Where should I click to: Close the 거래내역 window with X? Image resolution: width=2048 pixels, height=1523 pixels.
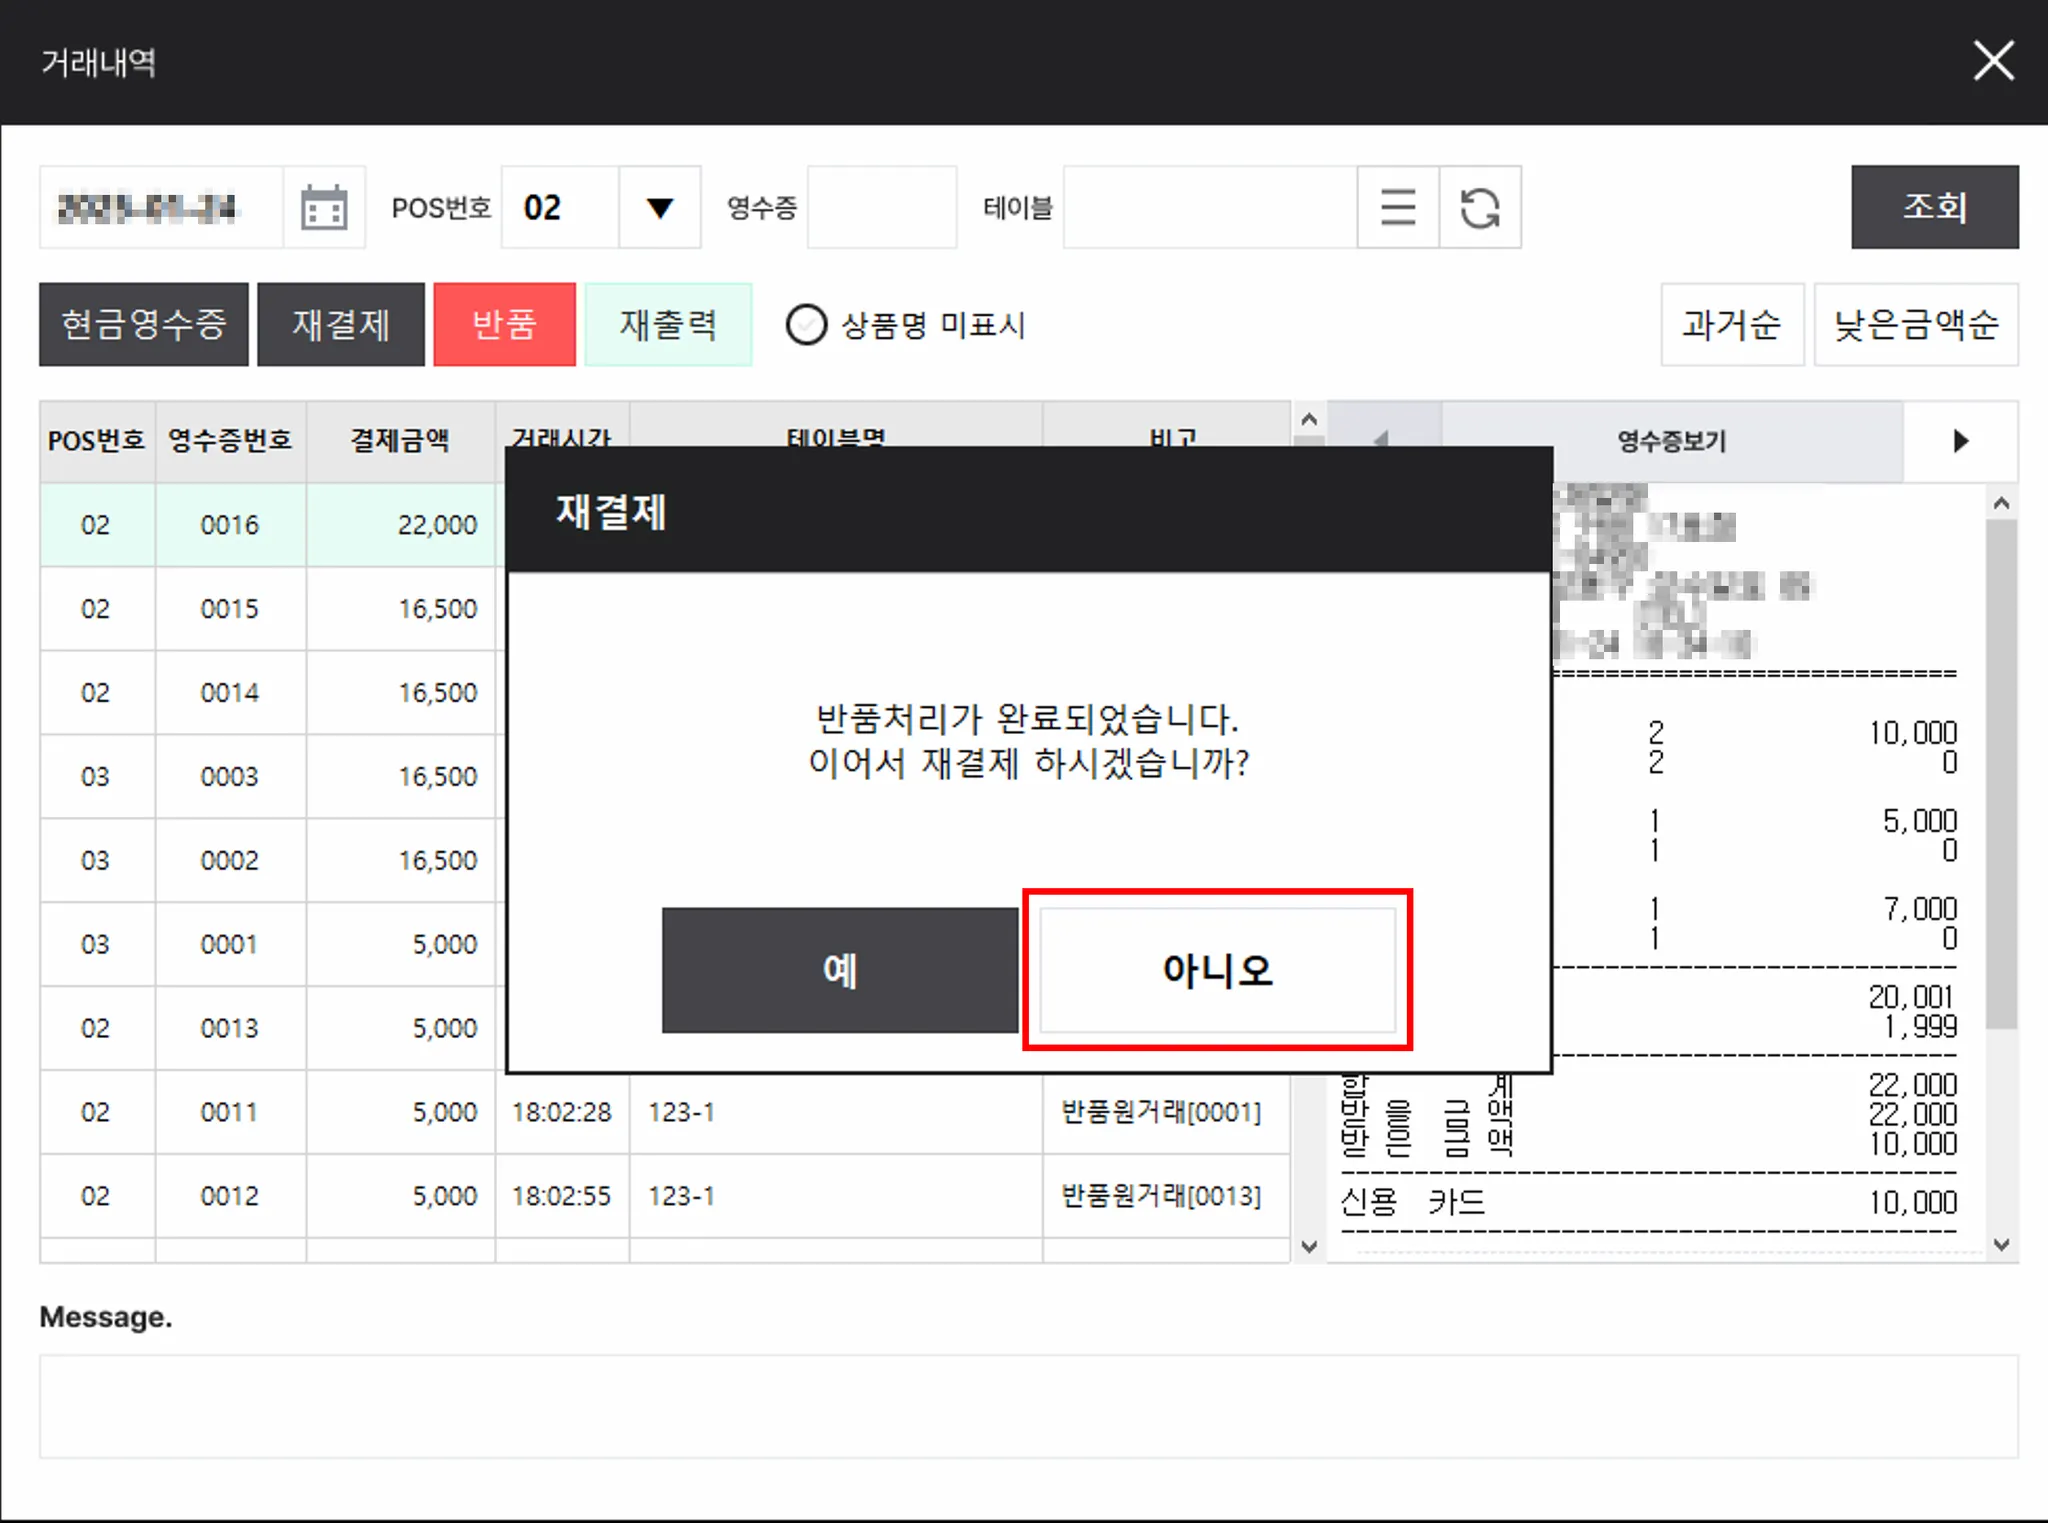click(x=1992, y=61)
